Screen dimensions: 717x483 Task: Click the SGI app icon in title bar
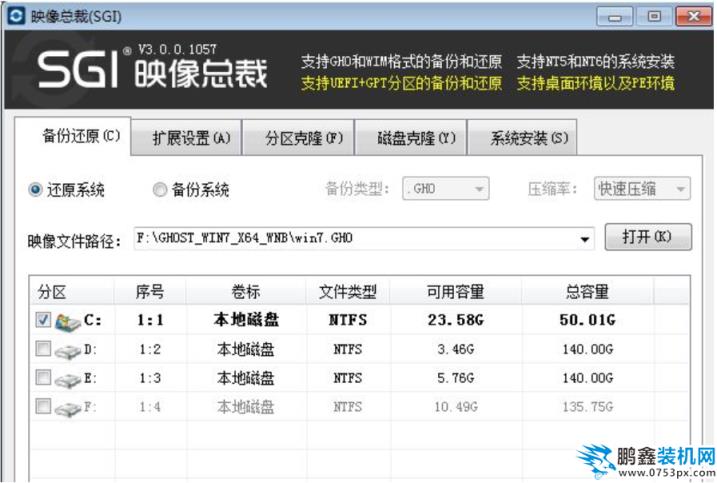16,16
